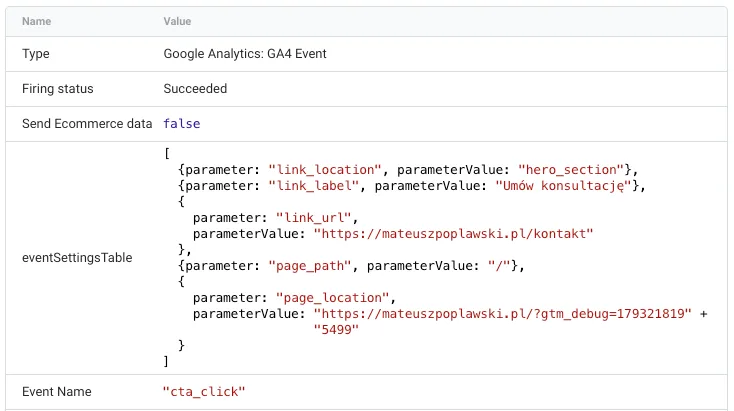Select 'Send Ecommerce data' label
Viewport: 734px width, 411px height.
coord(87,124)
